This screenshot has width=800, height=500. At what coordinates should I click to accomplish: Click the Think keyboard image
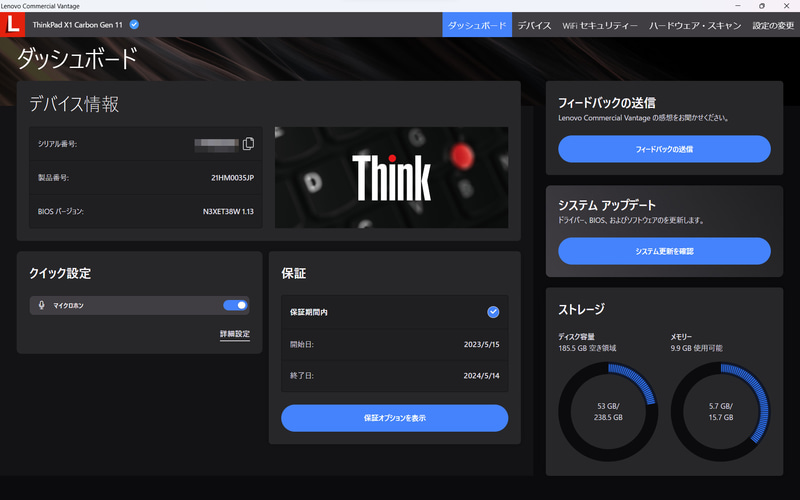point(391,178)
